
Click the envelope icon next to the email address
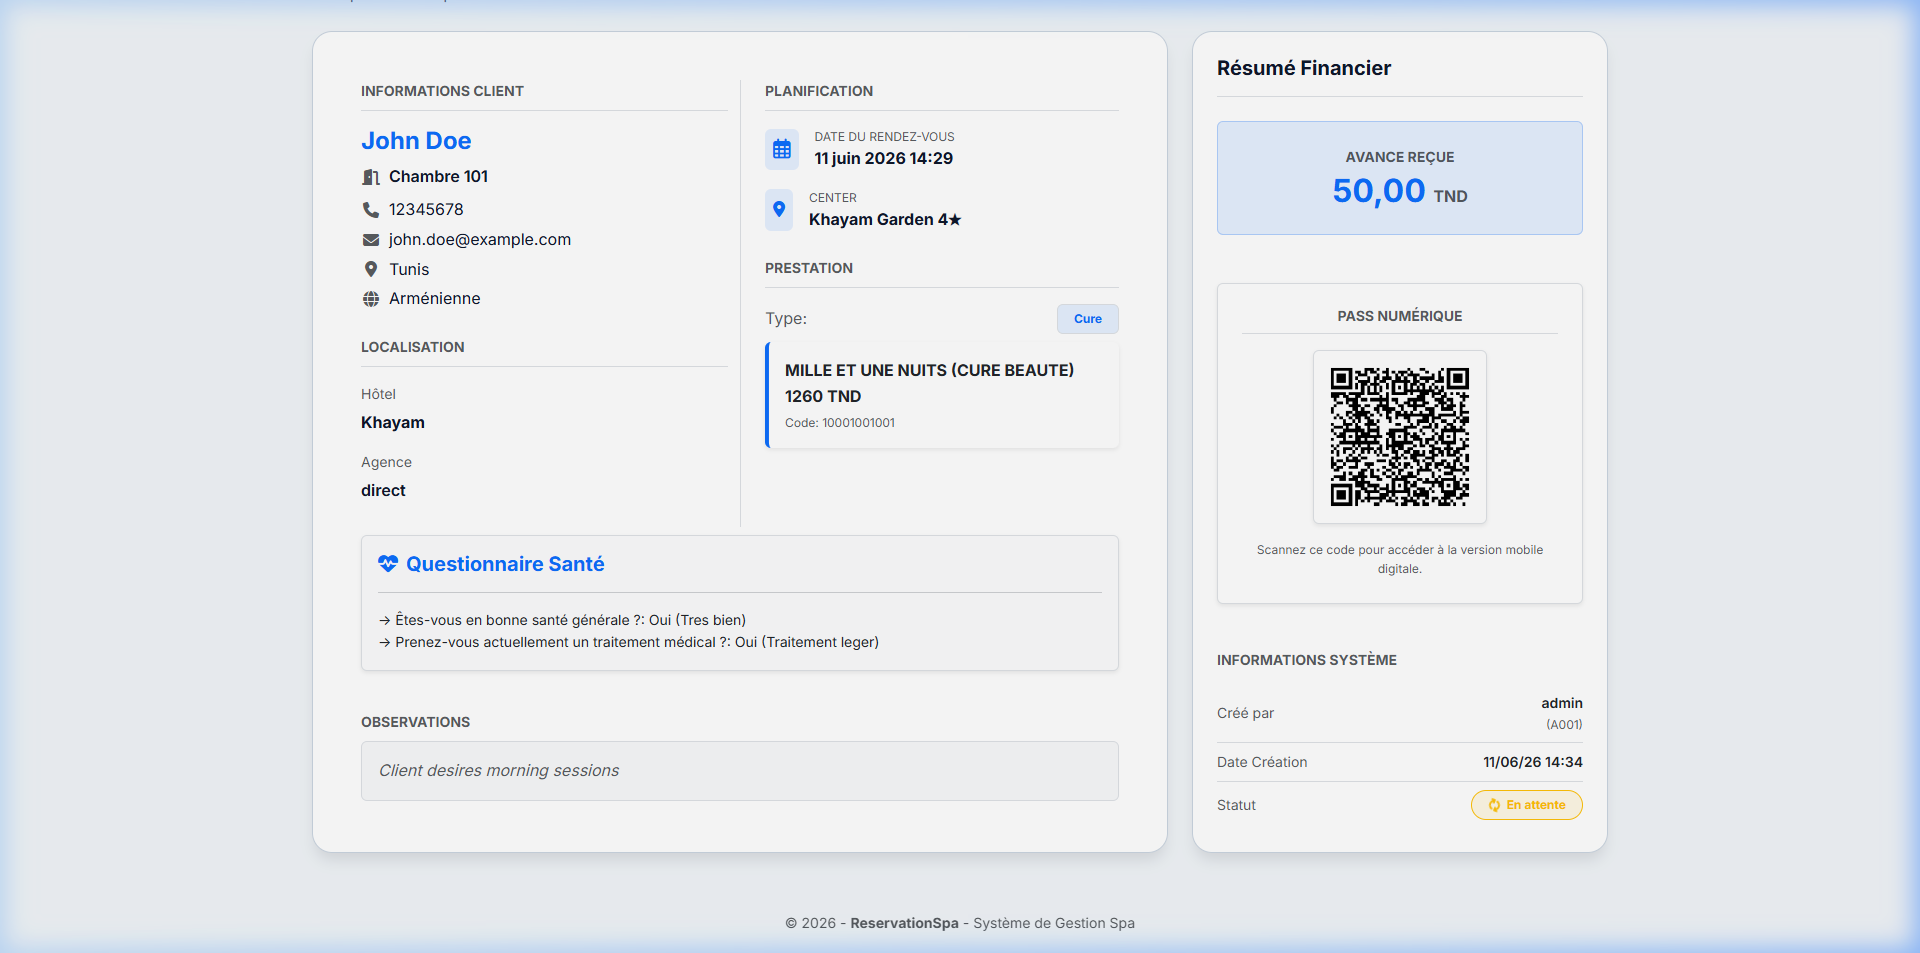coord(371,240)
